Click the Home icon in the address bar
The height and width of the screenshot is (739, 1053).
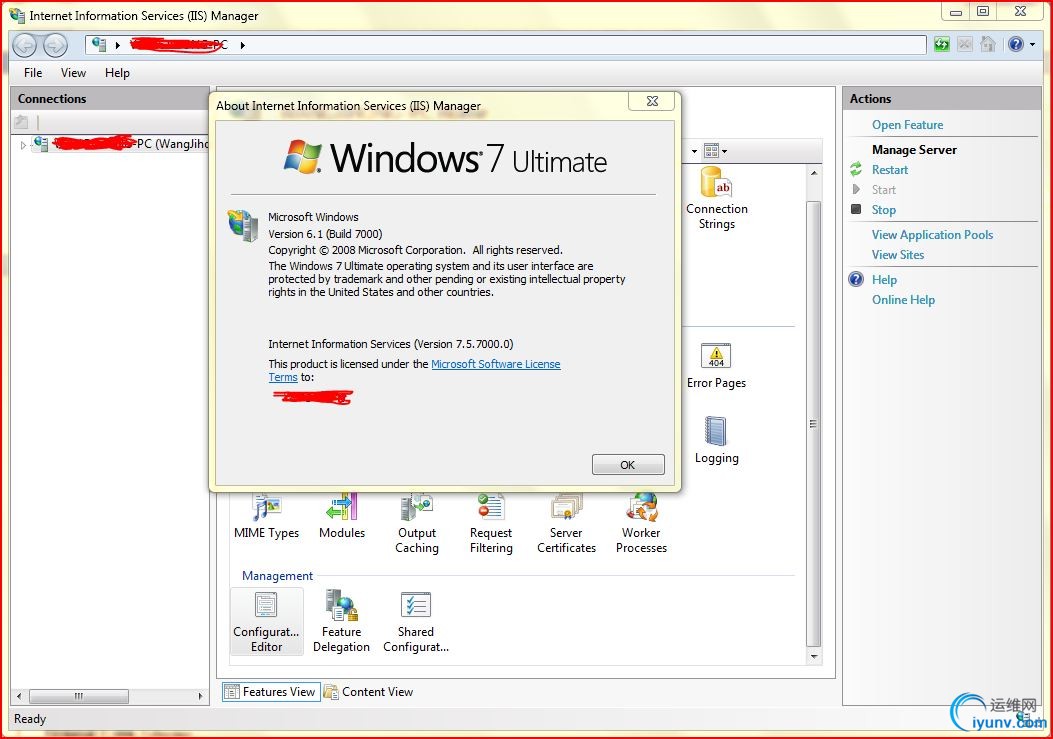[987, 44]
